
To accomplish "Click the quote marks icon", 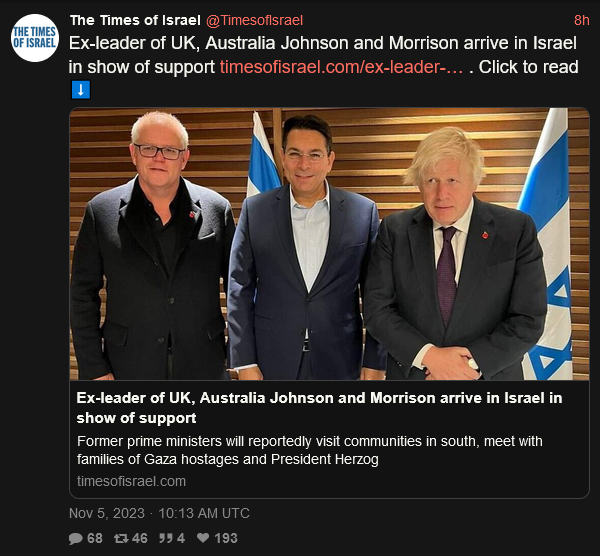I will tap(166, 538).
